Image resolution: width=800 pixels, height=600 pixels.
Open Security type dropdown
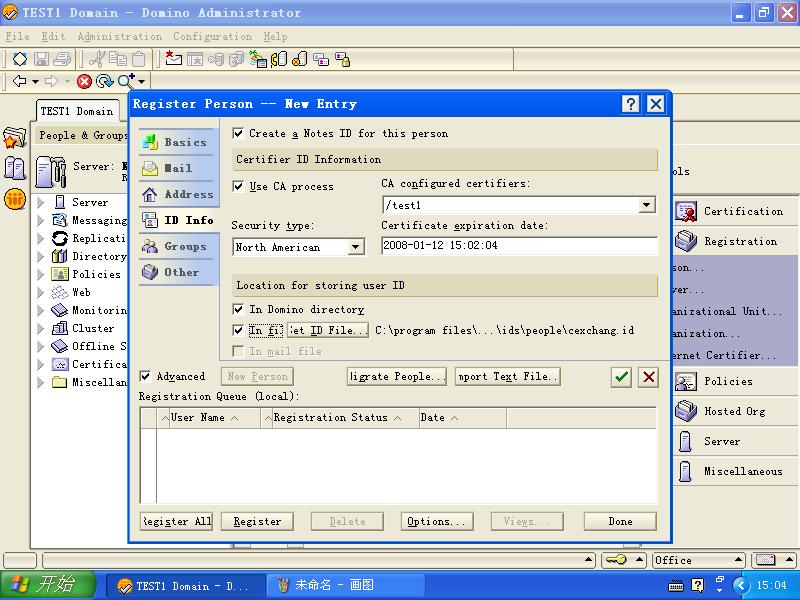click(356, 247)
